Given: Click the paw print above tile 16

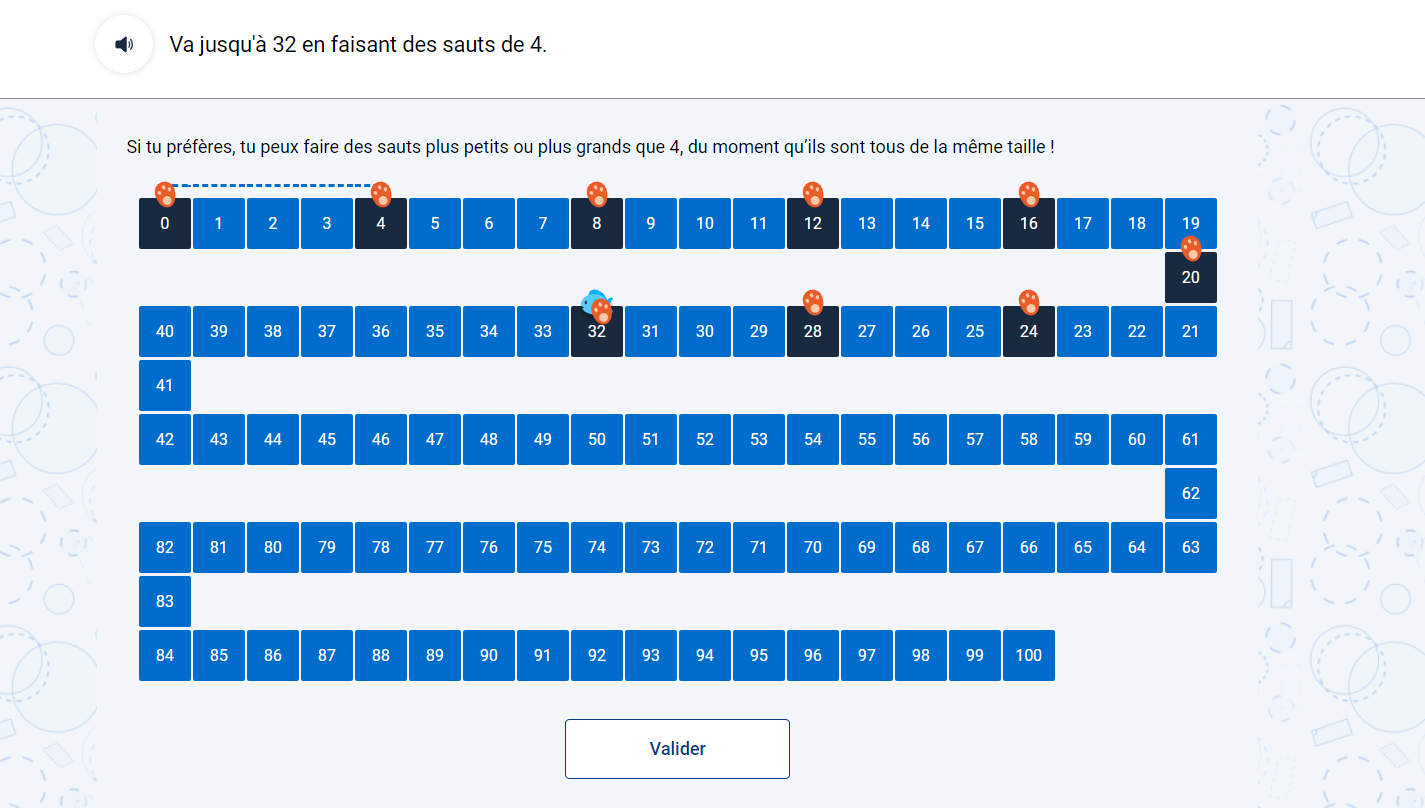Looking at the screenshot, I should (1029, 193).
